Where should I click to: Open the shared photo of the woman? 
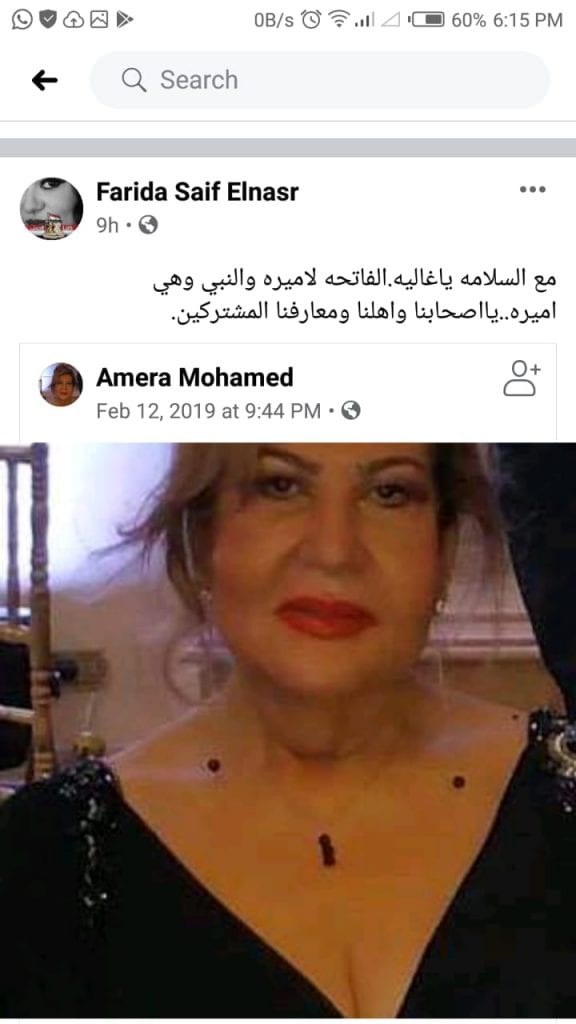coord(288,730)
